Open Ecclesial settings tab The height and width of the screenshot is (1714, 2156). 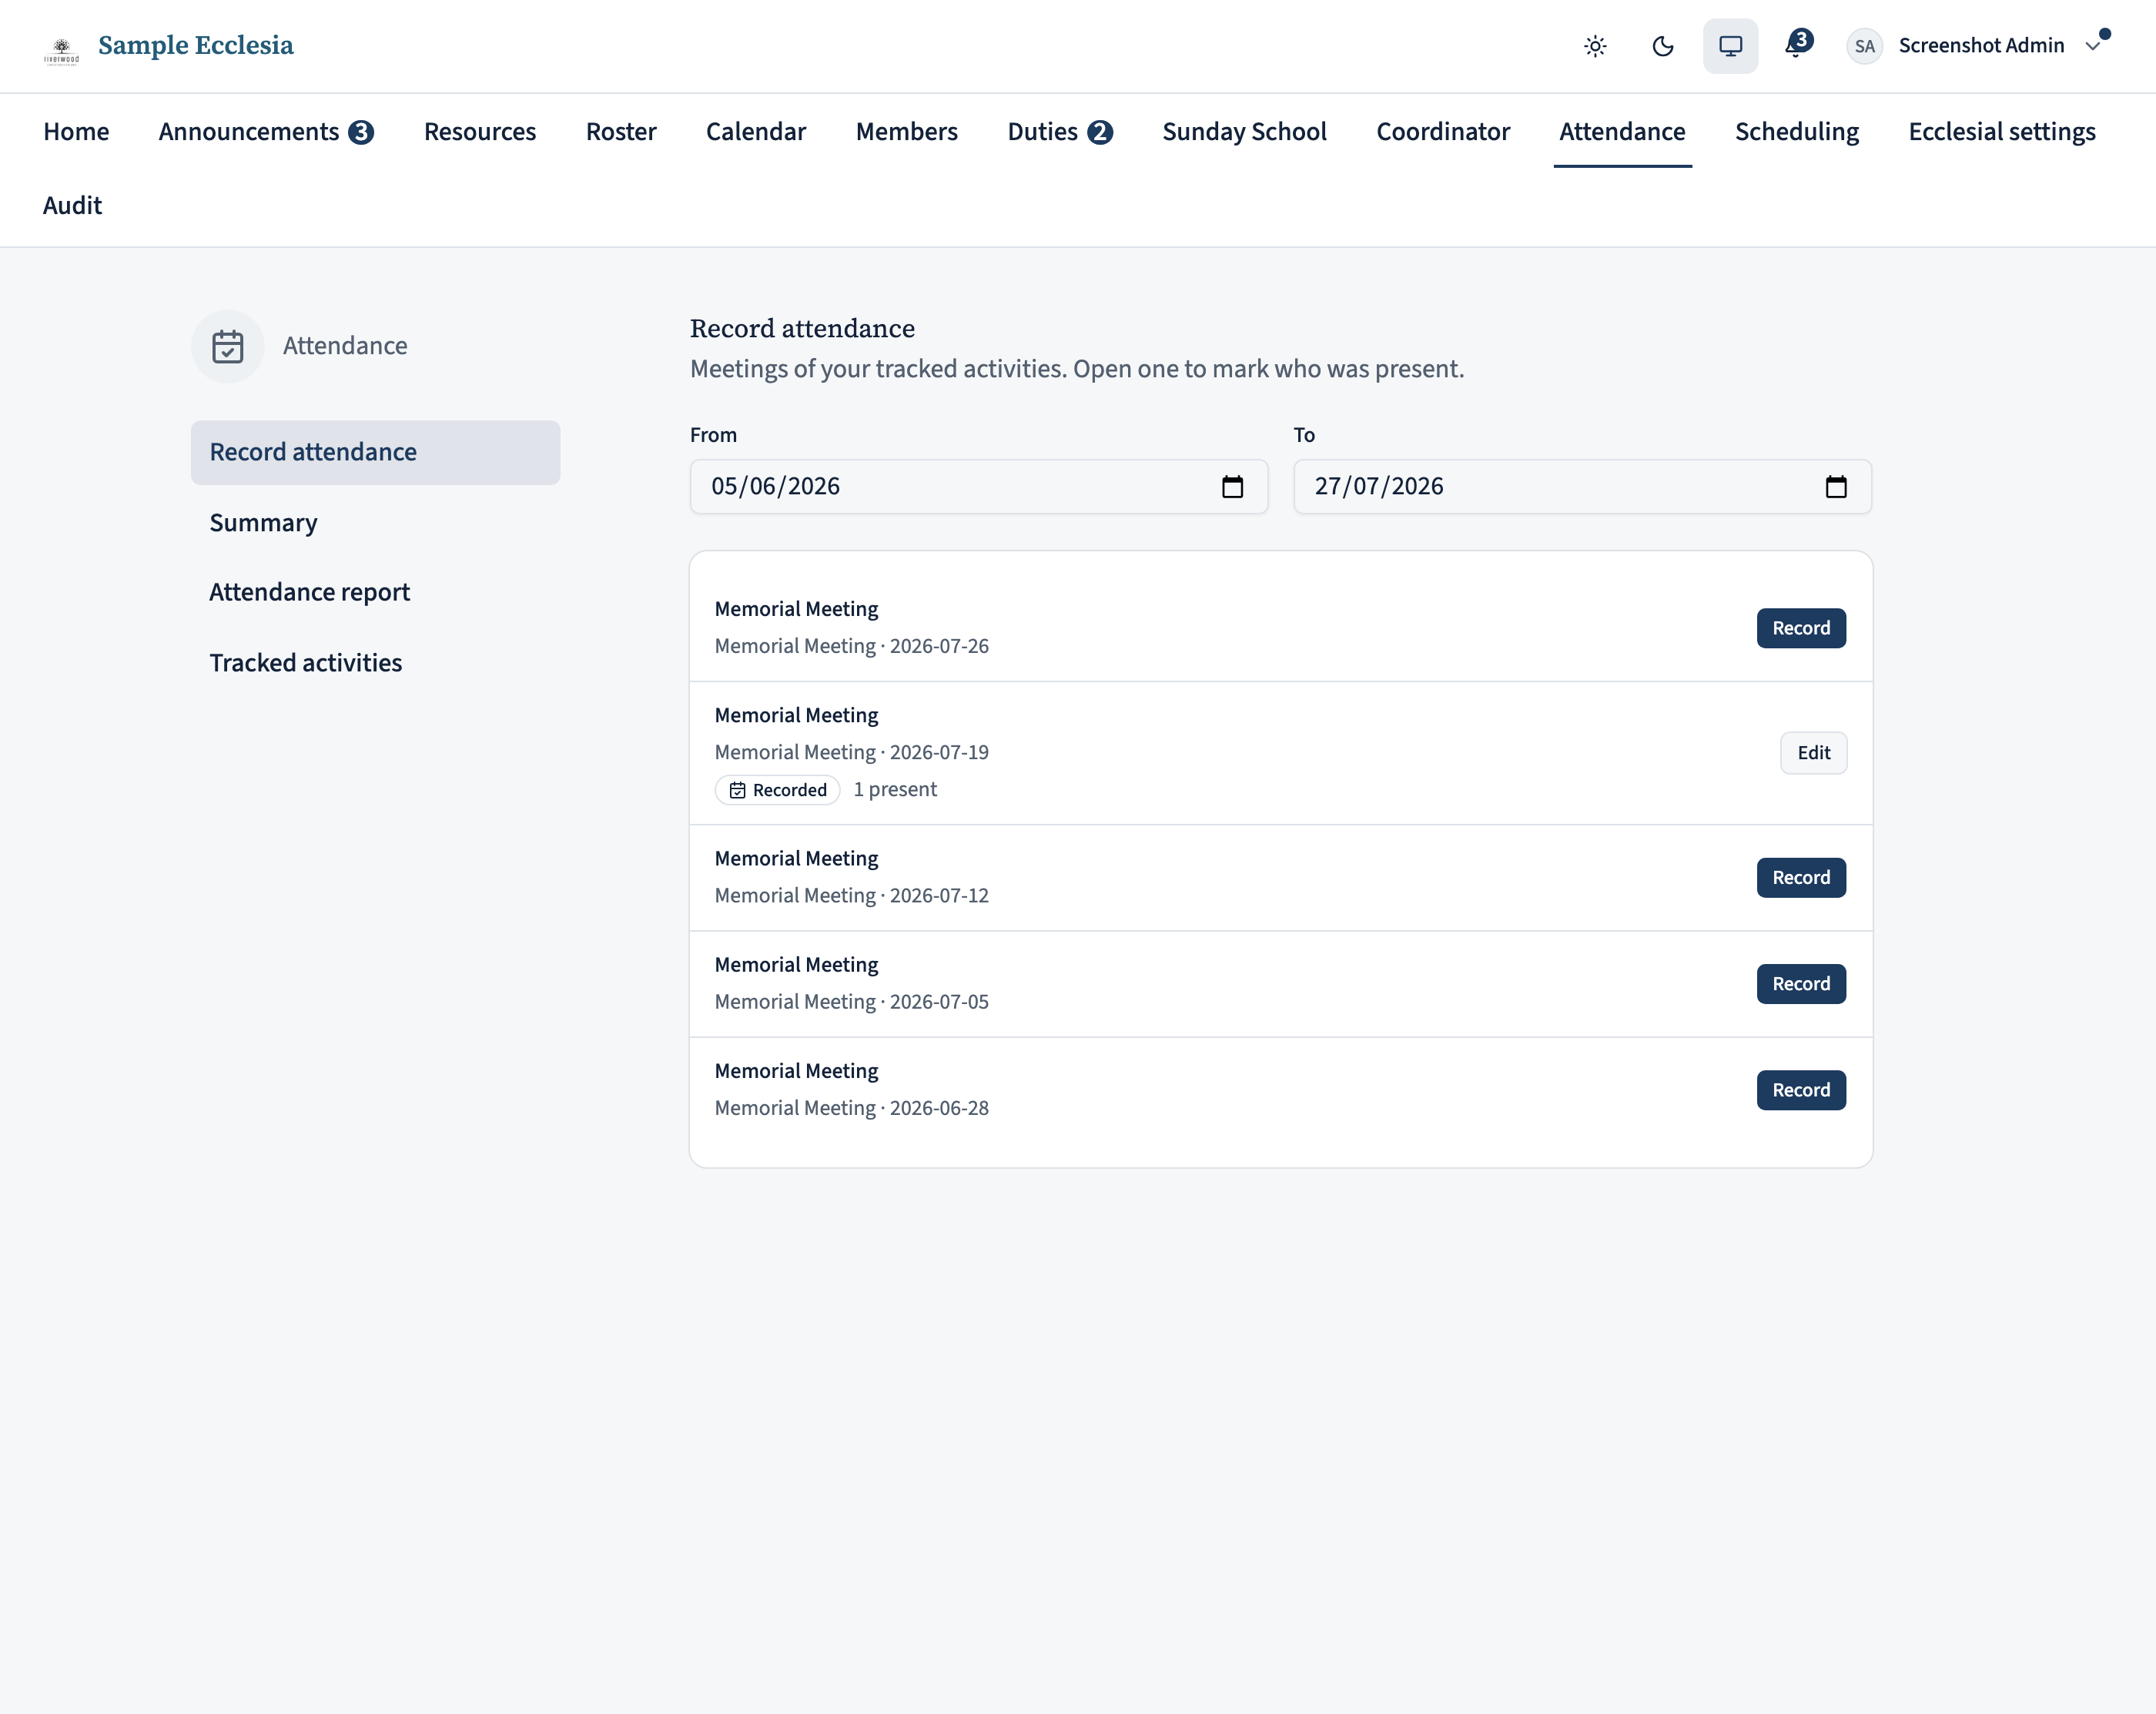click(x=2002, y=132)
